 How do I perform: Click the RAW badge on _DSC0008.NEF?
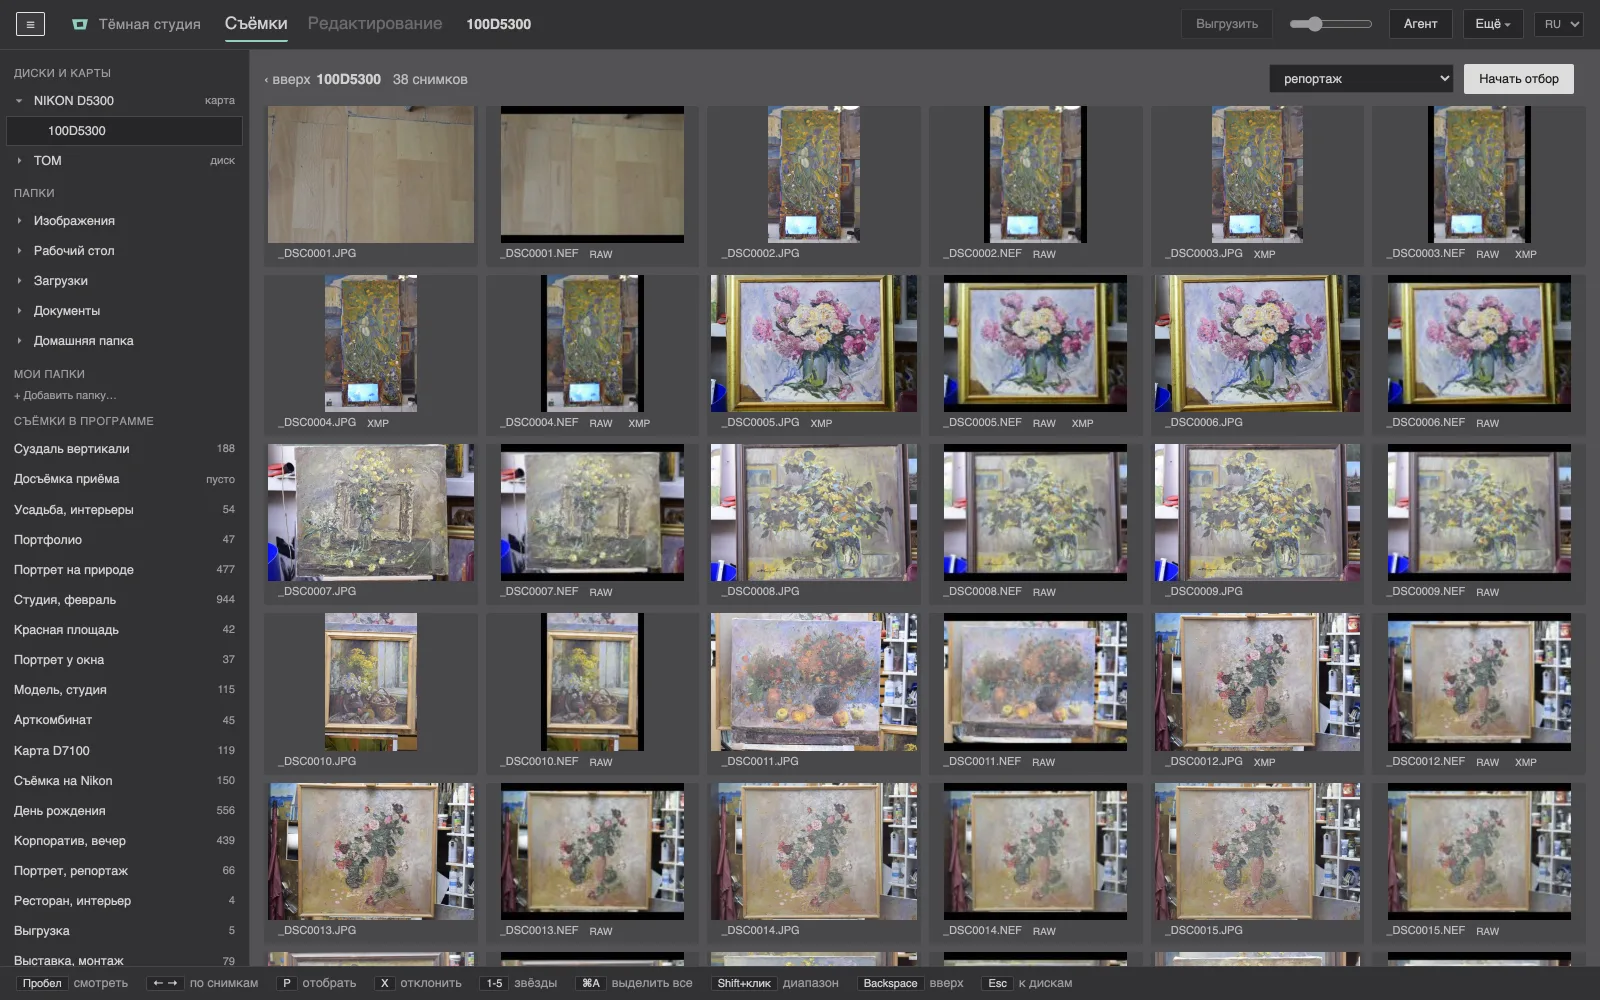pos(1044,592)
